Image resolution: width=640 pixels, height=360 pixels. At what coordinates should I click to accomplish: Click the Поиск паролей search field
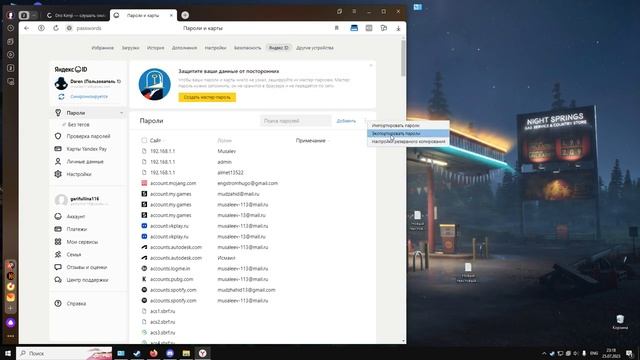[296, 121]
